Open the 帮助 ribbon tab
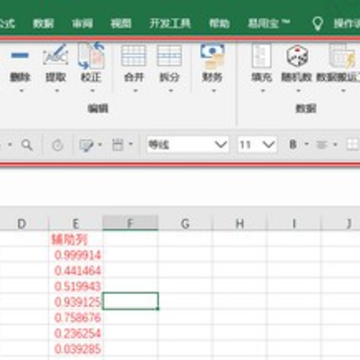Screen dimensions: 360x360 (219, 24)
